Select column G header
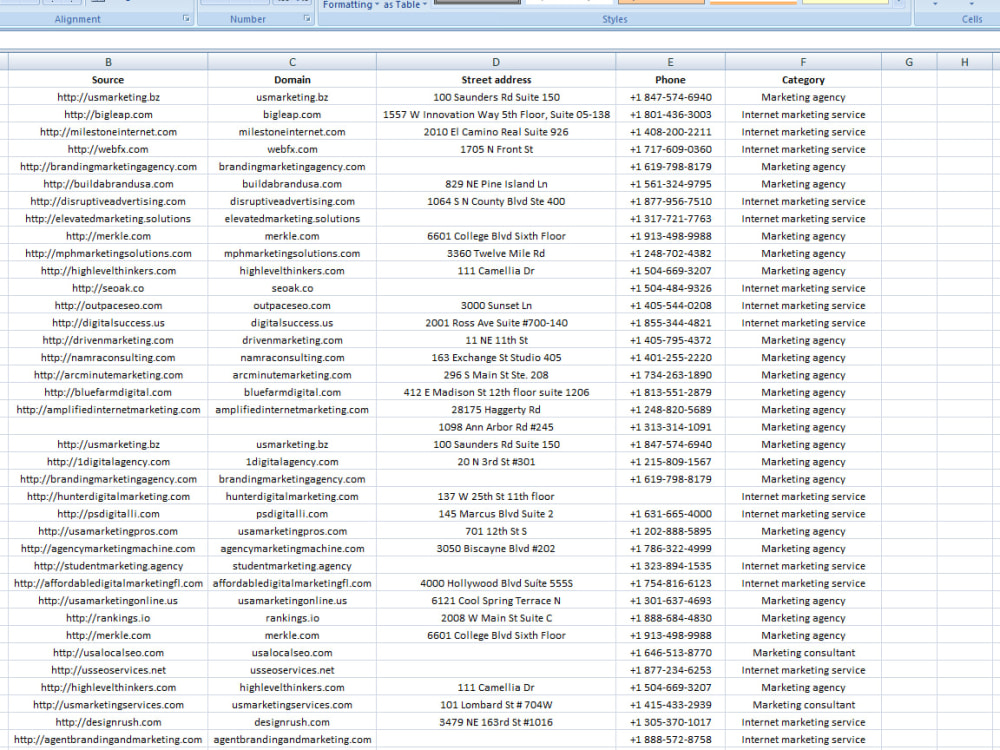The width and height of the screenshot is (1000, 750). 909,62
